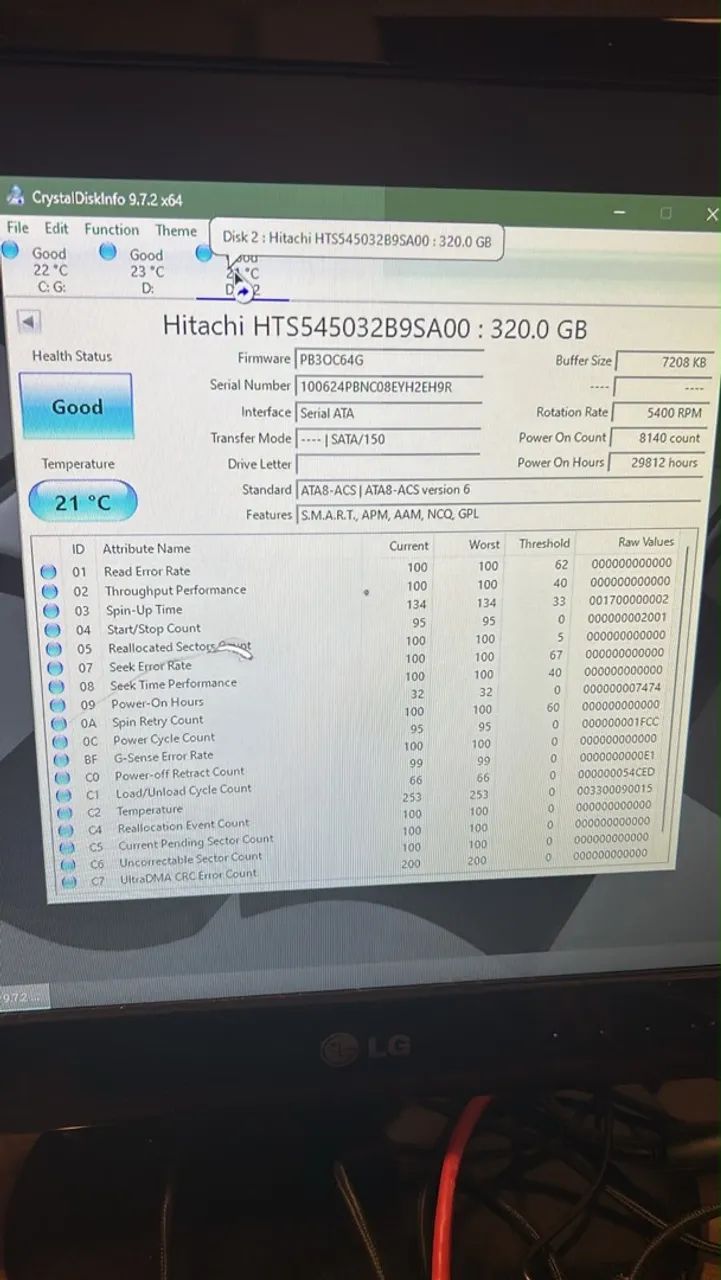Image resolution: width=721 pixels, height=1280 pixels.
Task: Select the Spin-Up Time attribute name
Action: [x=144, y=610]
